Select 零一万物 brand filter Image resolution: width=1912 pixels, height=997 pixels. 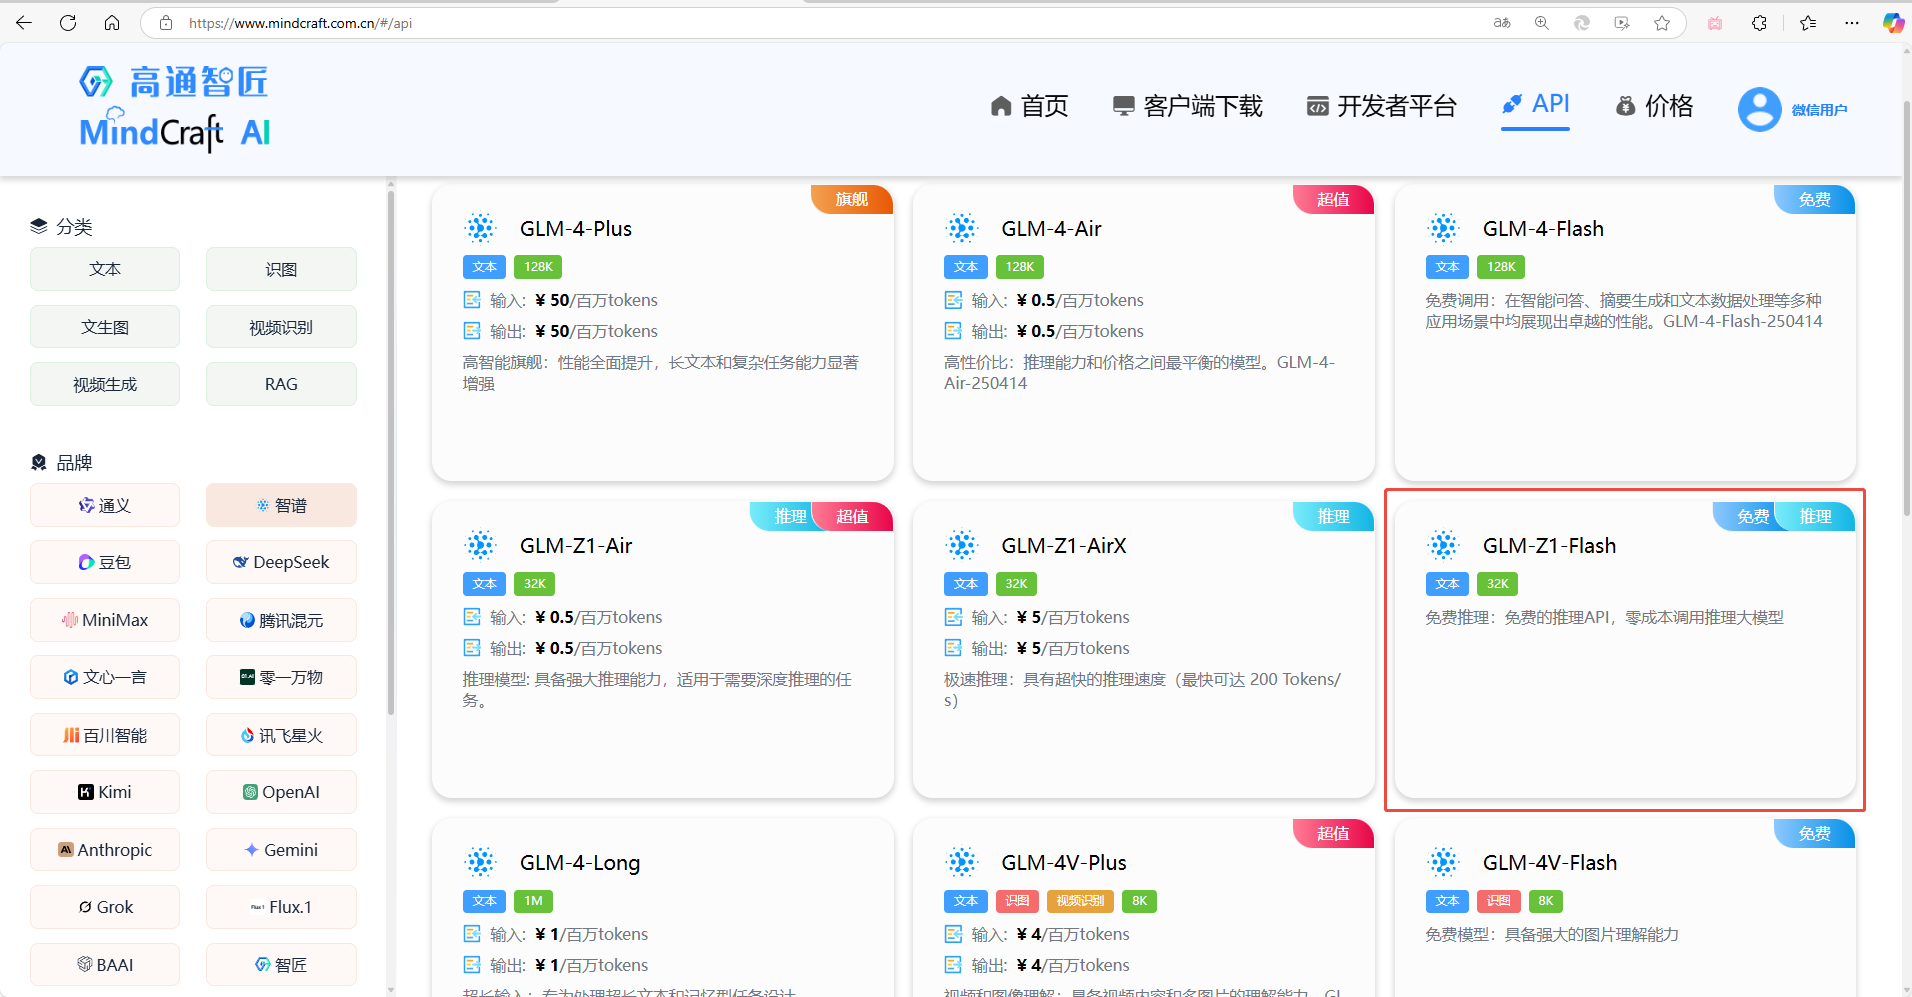[x=281, y=677]
